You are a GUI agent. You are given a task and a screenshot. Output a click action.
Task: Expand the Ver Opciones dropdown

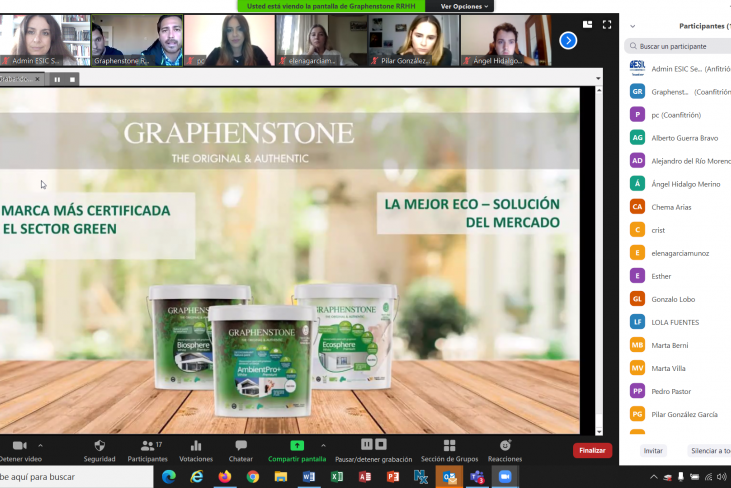click(465, 6)
